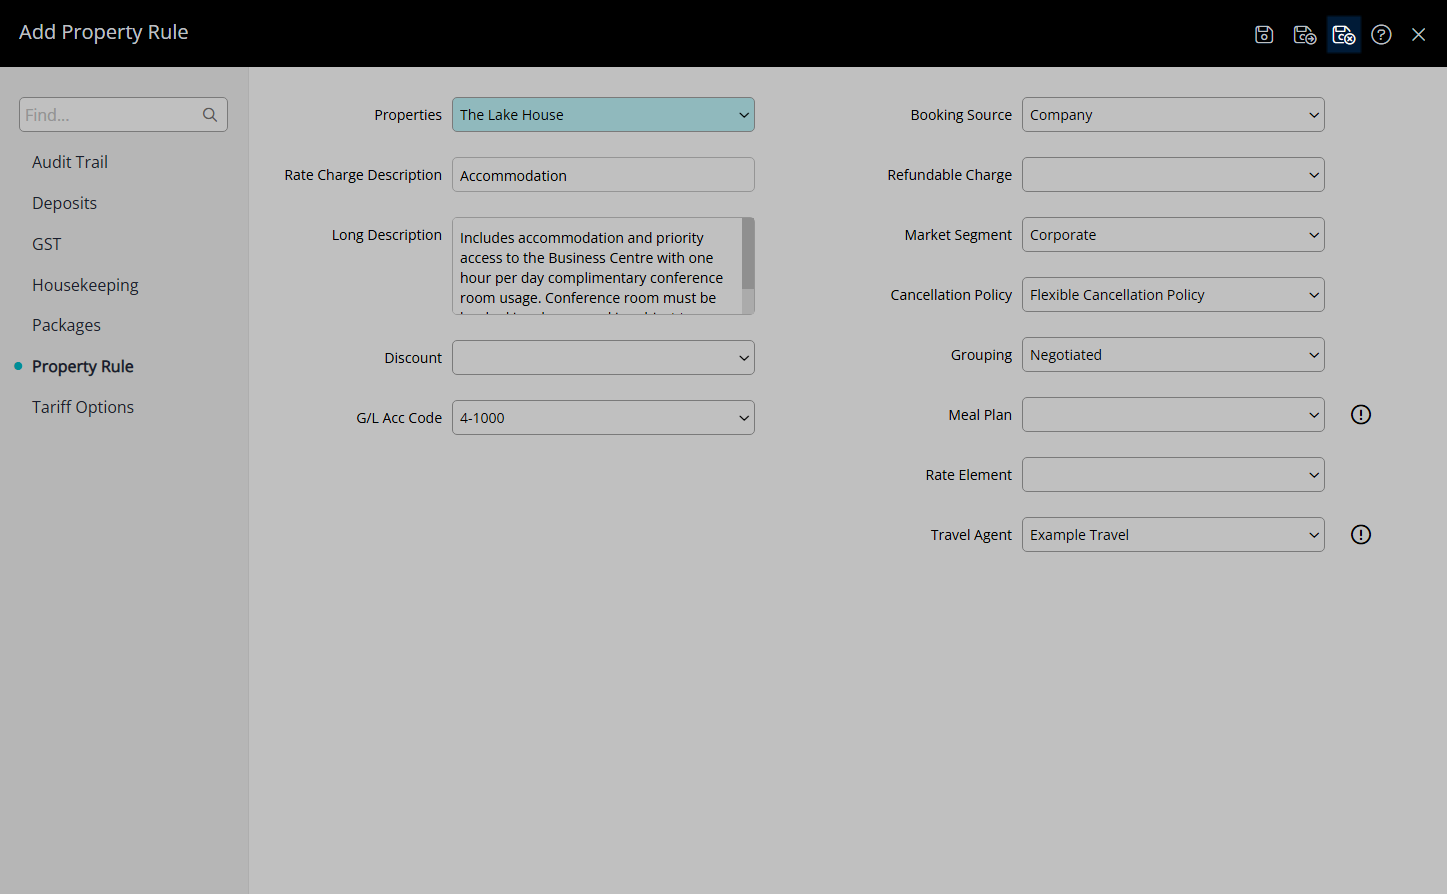The height and width of the screenshot is (894, 1447).
Task: Open the Rate Element dropdown
Action: pos(1173,475)
